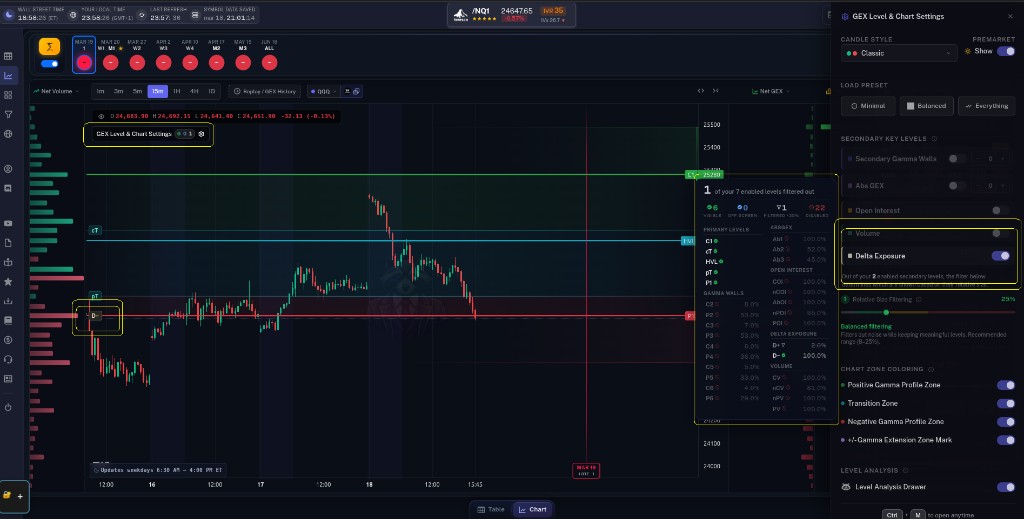Toggle Negative Gamma Profile Zone coloring

1006,422
